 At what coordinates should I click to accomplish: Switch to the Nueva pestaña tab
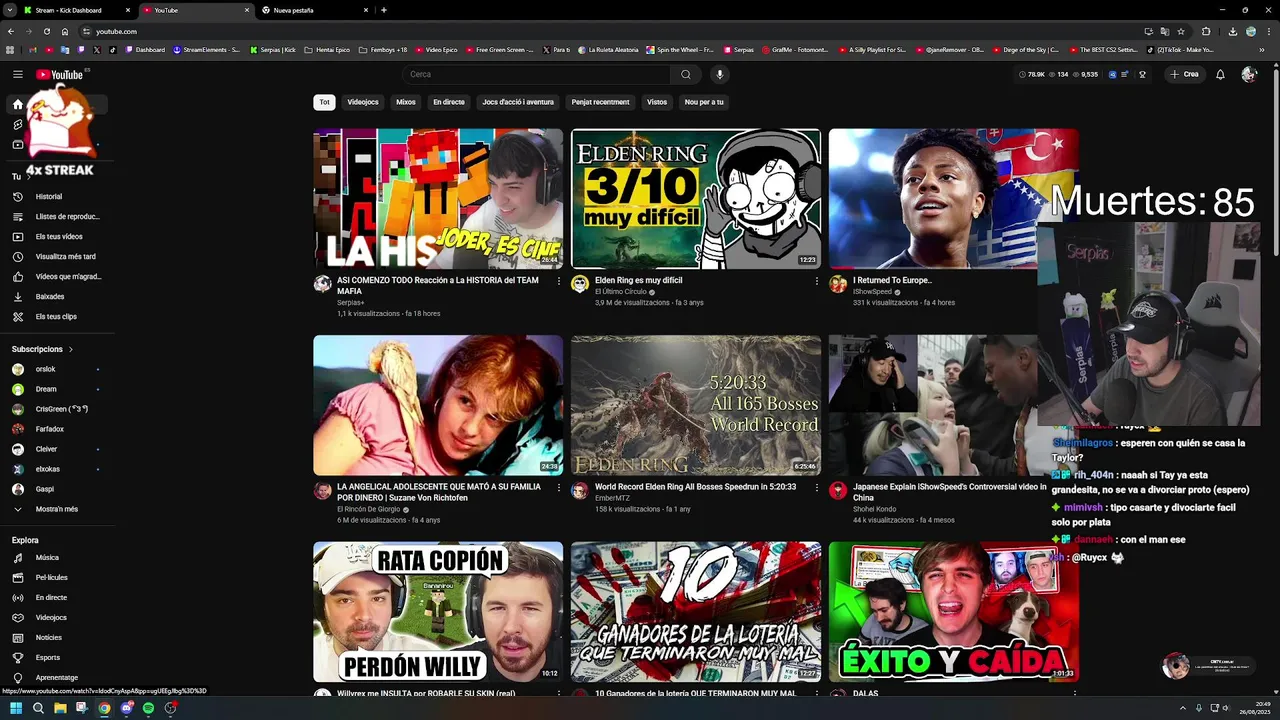[x=315, y=10]
